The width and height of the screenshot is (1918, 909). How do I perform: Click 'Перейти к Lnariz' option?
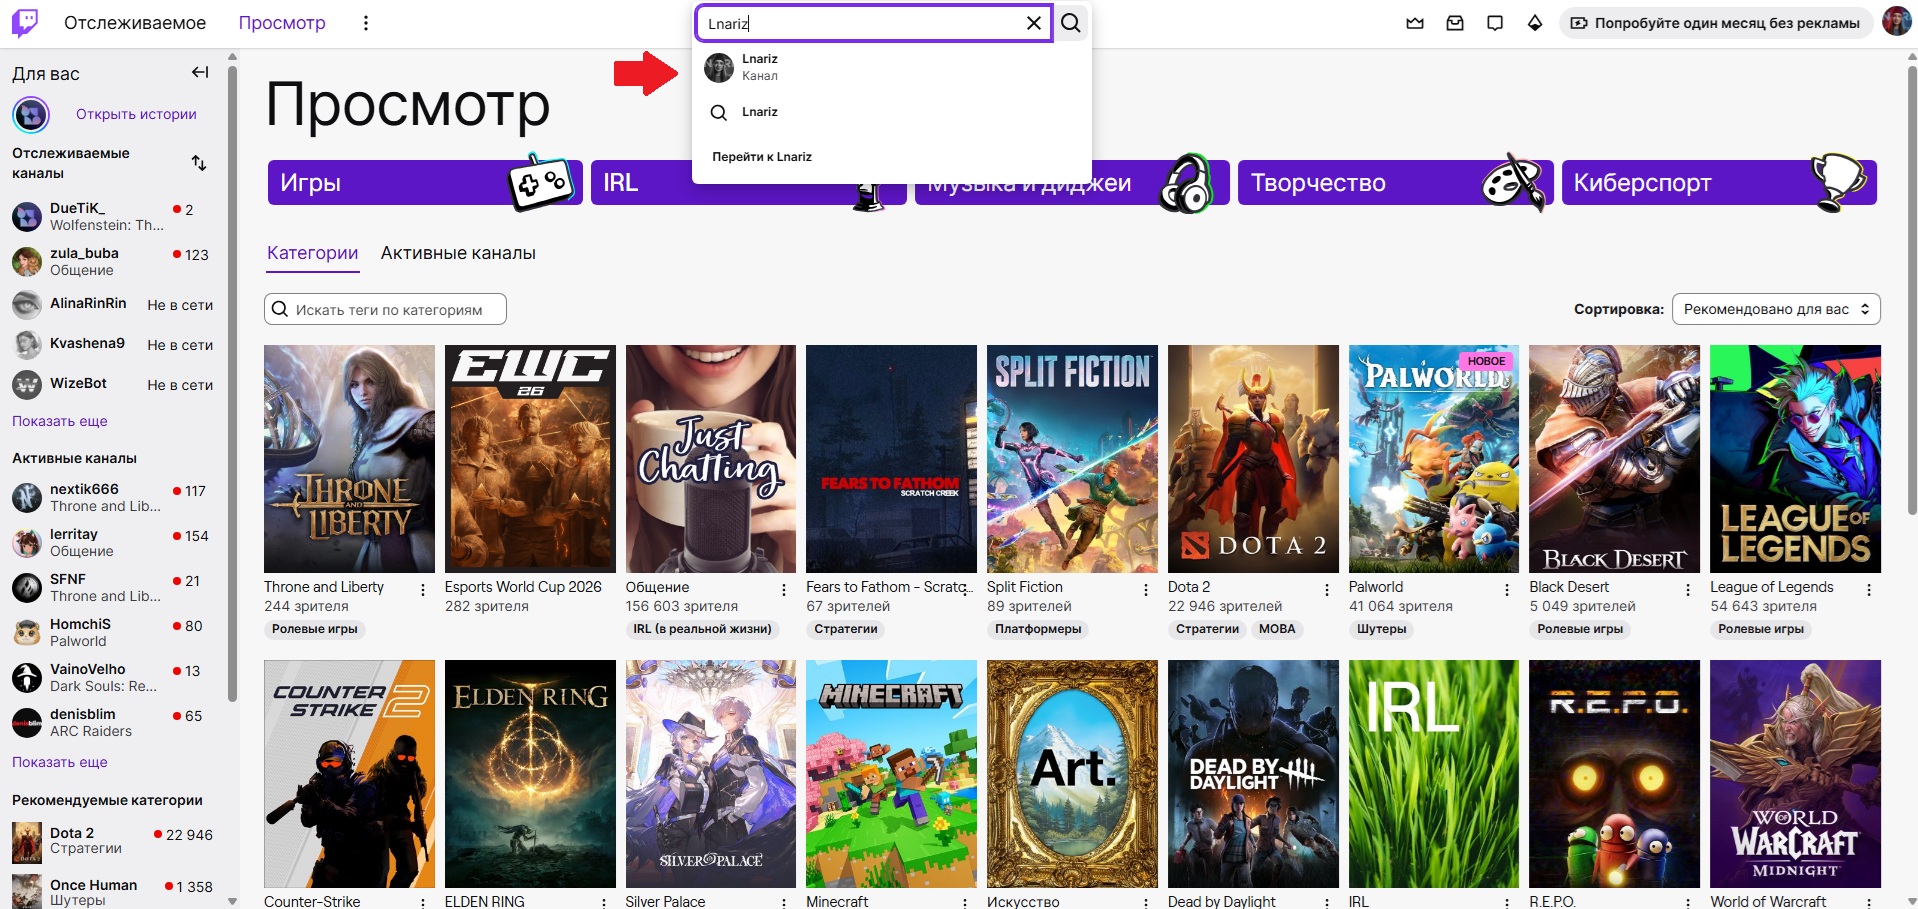pyautogui.click(x=762, y=157)
